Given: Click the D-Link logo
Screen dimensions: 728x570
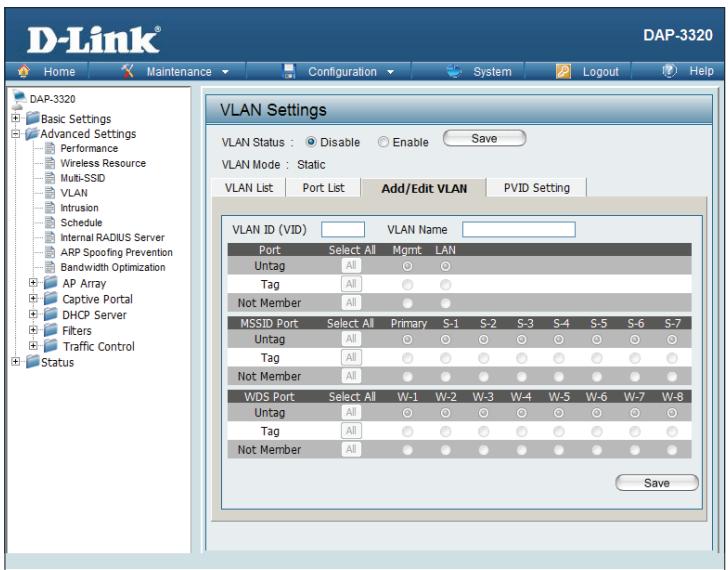Looking at the screenshot, I should pos(94,40).
